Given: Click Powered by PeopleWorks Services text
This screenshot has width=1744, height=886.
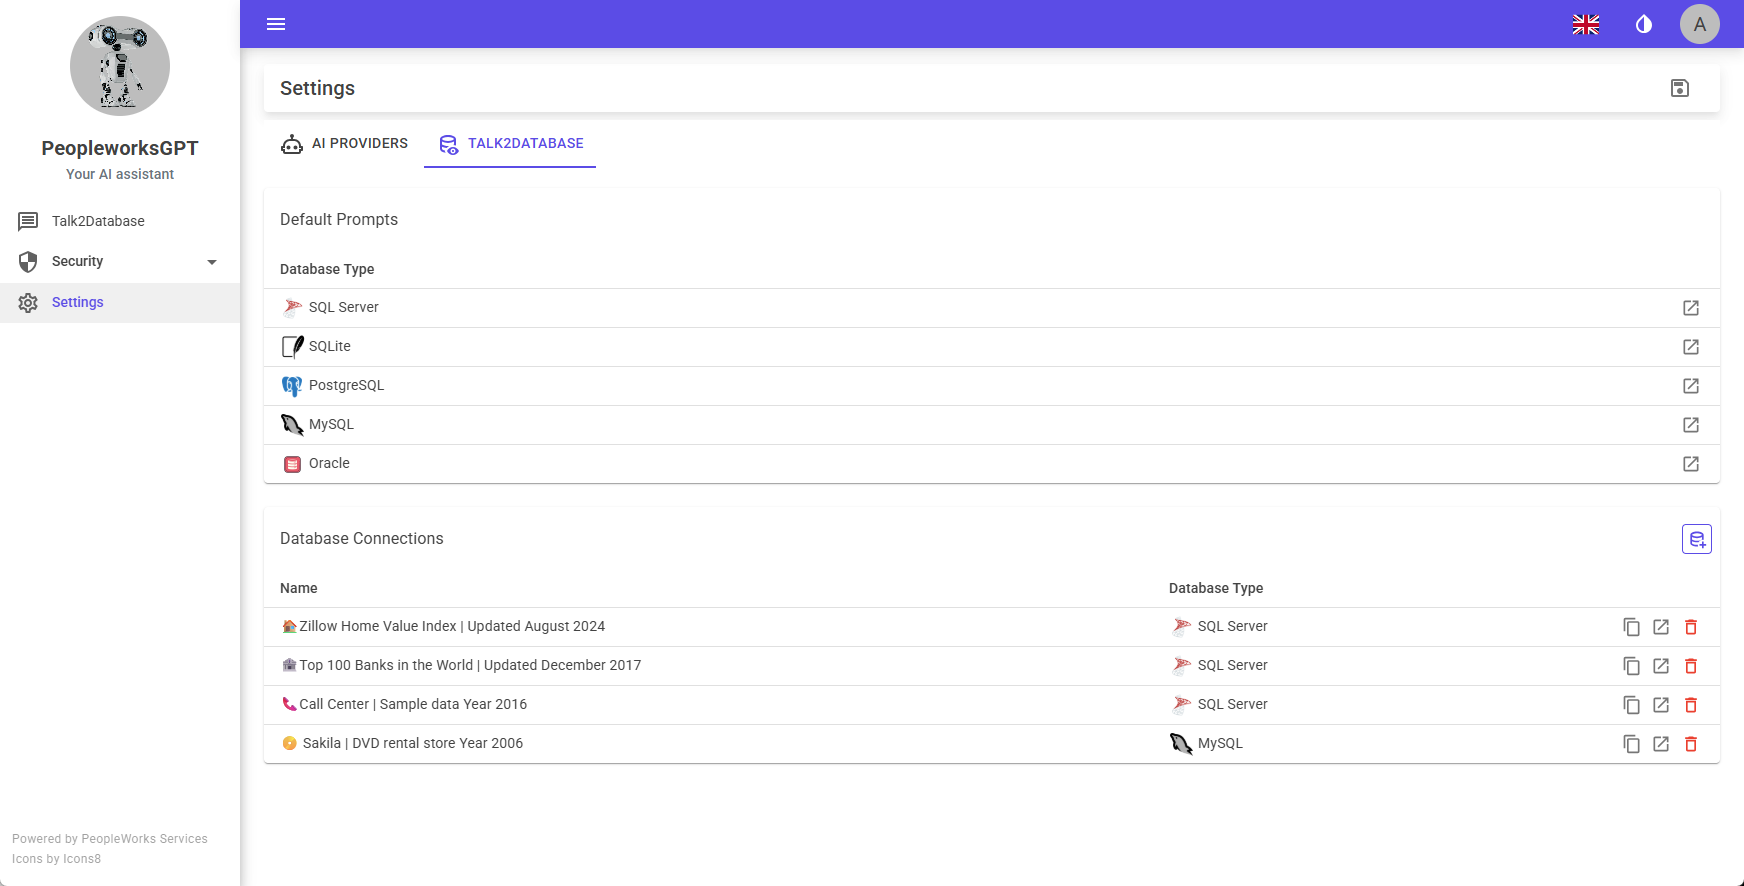Looking at the screenshot, I should tap(110, 839).
